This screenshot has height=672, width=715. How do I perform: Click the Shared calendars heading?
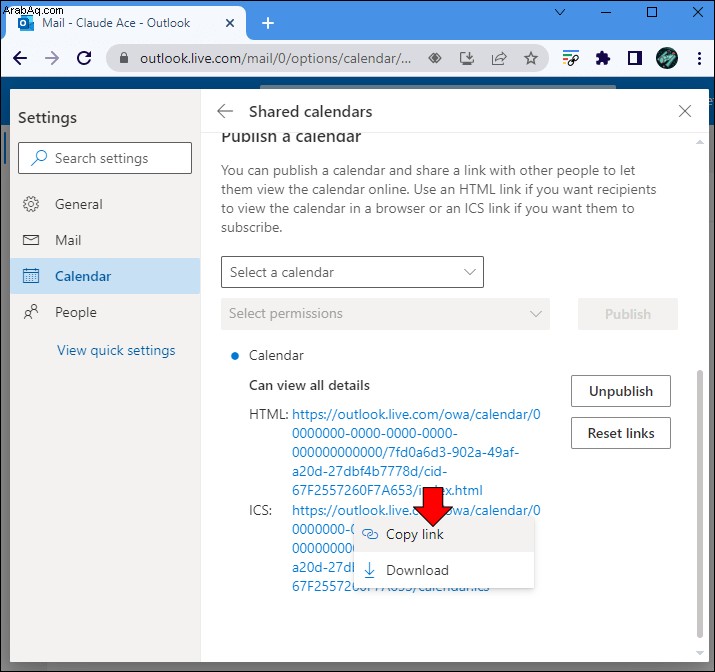pos(311,111)
